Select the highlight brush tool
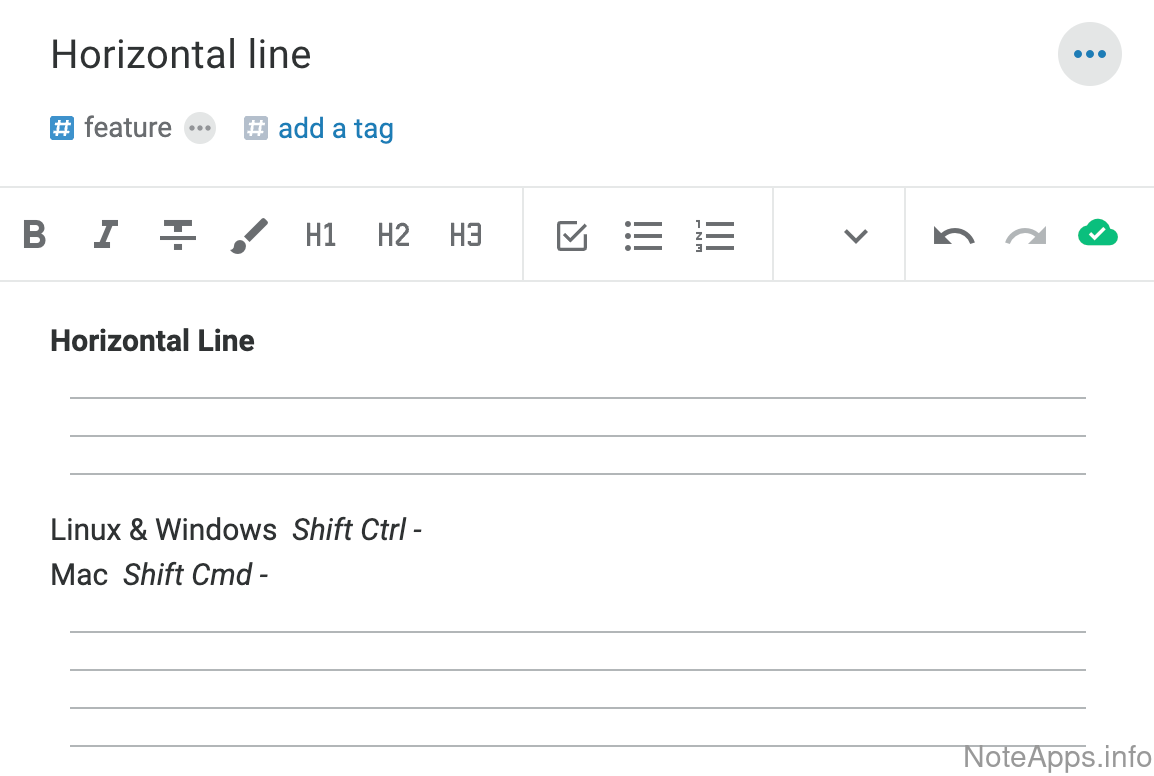The image size is (1154, 776). point(249,235)
